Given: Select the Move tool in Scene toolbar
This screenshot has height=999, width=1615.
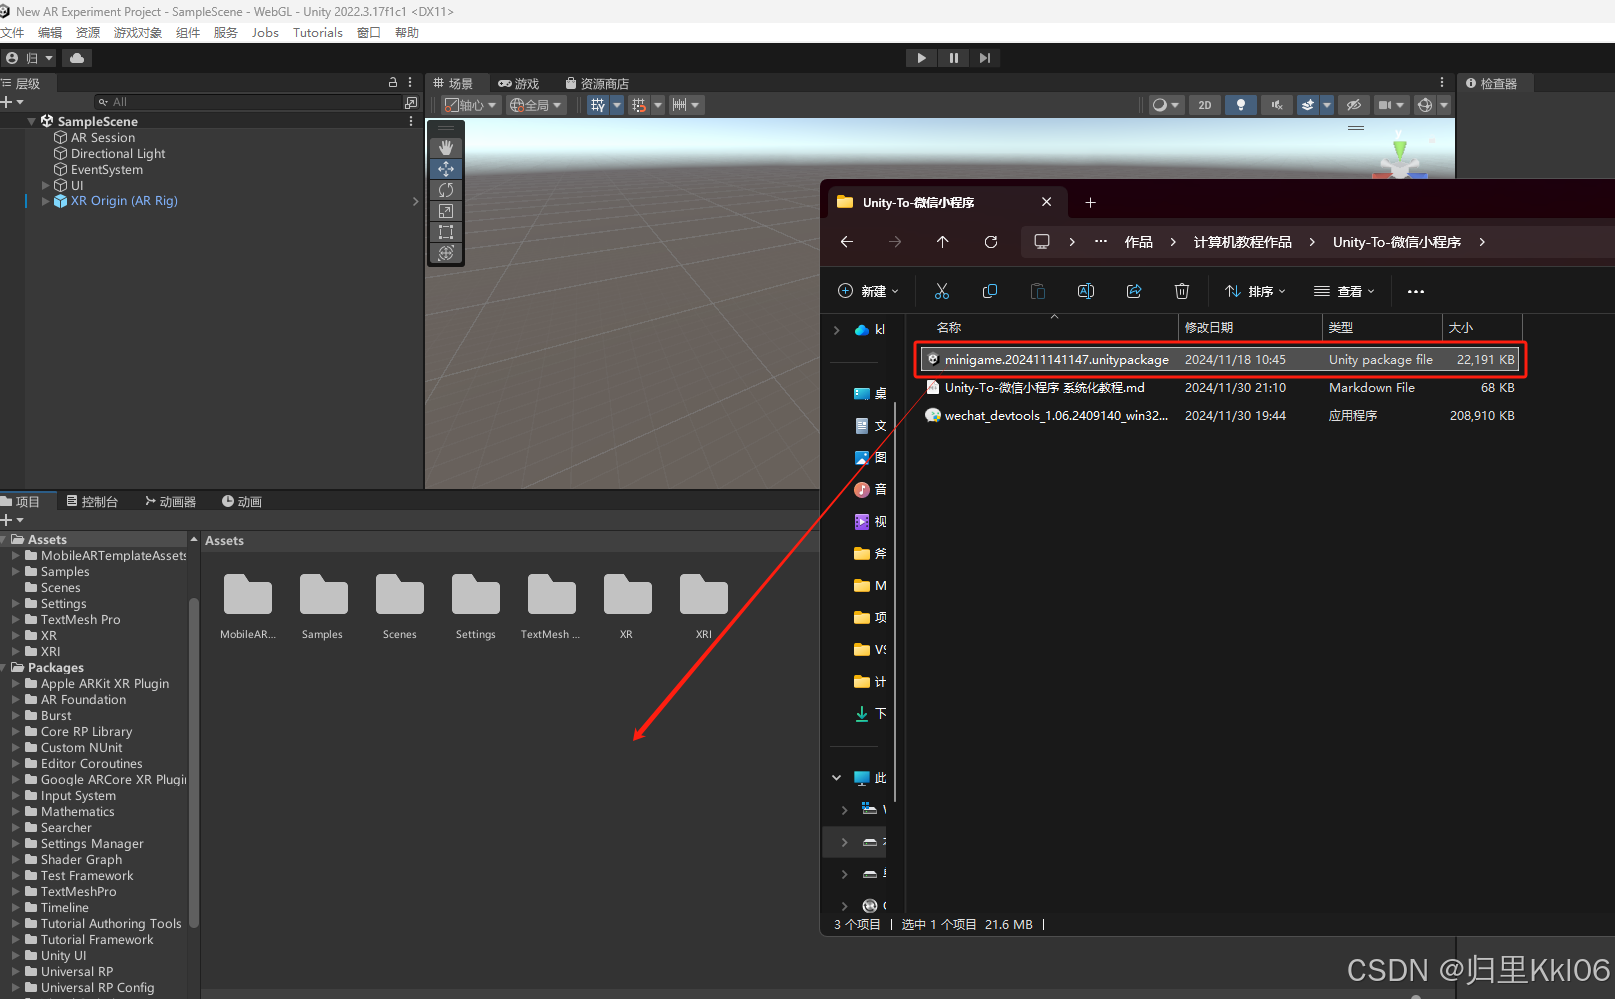Looking at the screenshot, I should coord(446,169).
